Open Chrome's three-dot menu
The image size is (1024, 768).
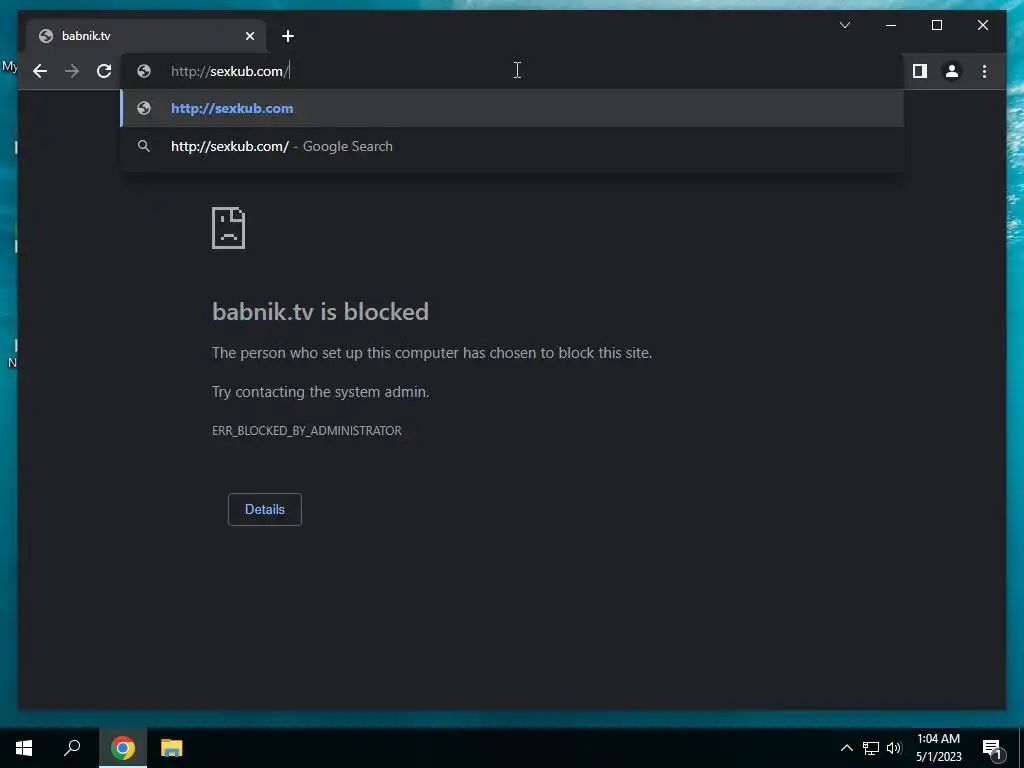click(x=984, y=71)
